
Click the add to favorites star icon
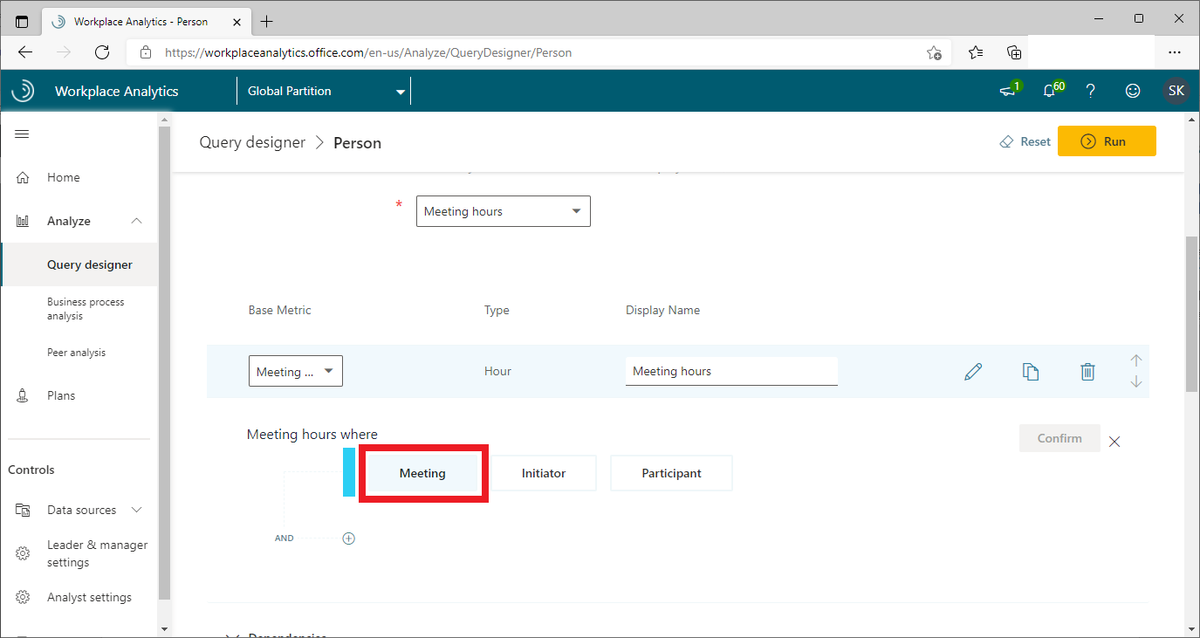pos(934,52)
